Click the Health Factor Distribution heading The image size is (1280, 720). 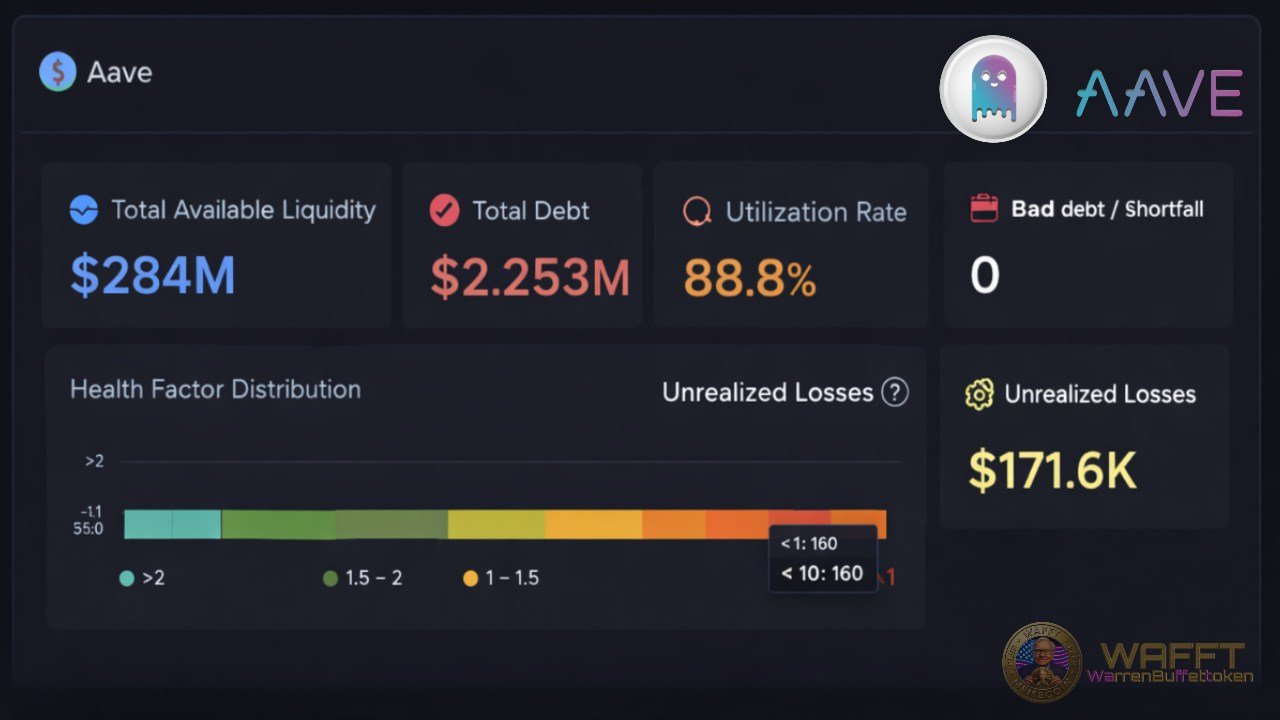(x=214, y=390)
